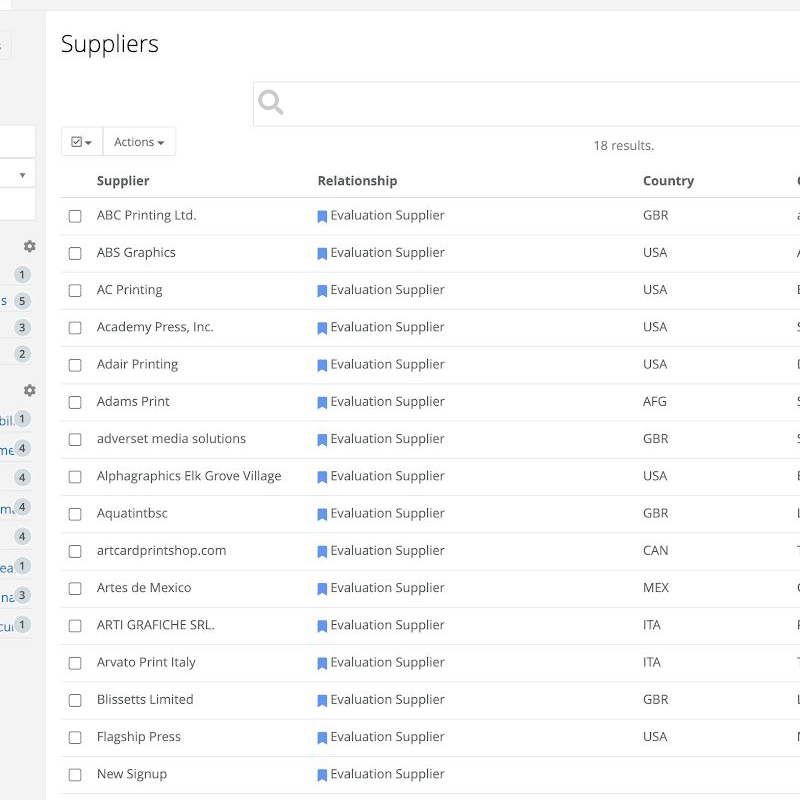Check the New Signup row checkbox
The image size is (800, 800).
pyautogui.click(x=75, y=775)
